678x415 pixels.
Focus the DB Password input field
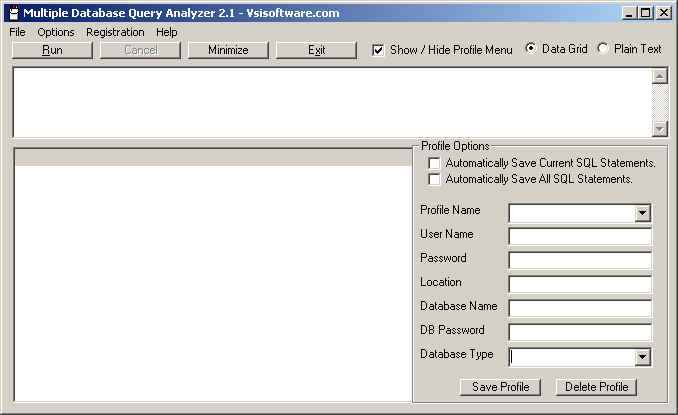click(580, 332)
